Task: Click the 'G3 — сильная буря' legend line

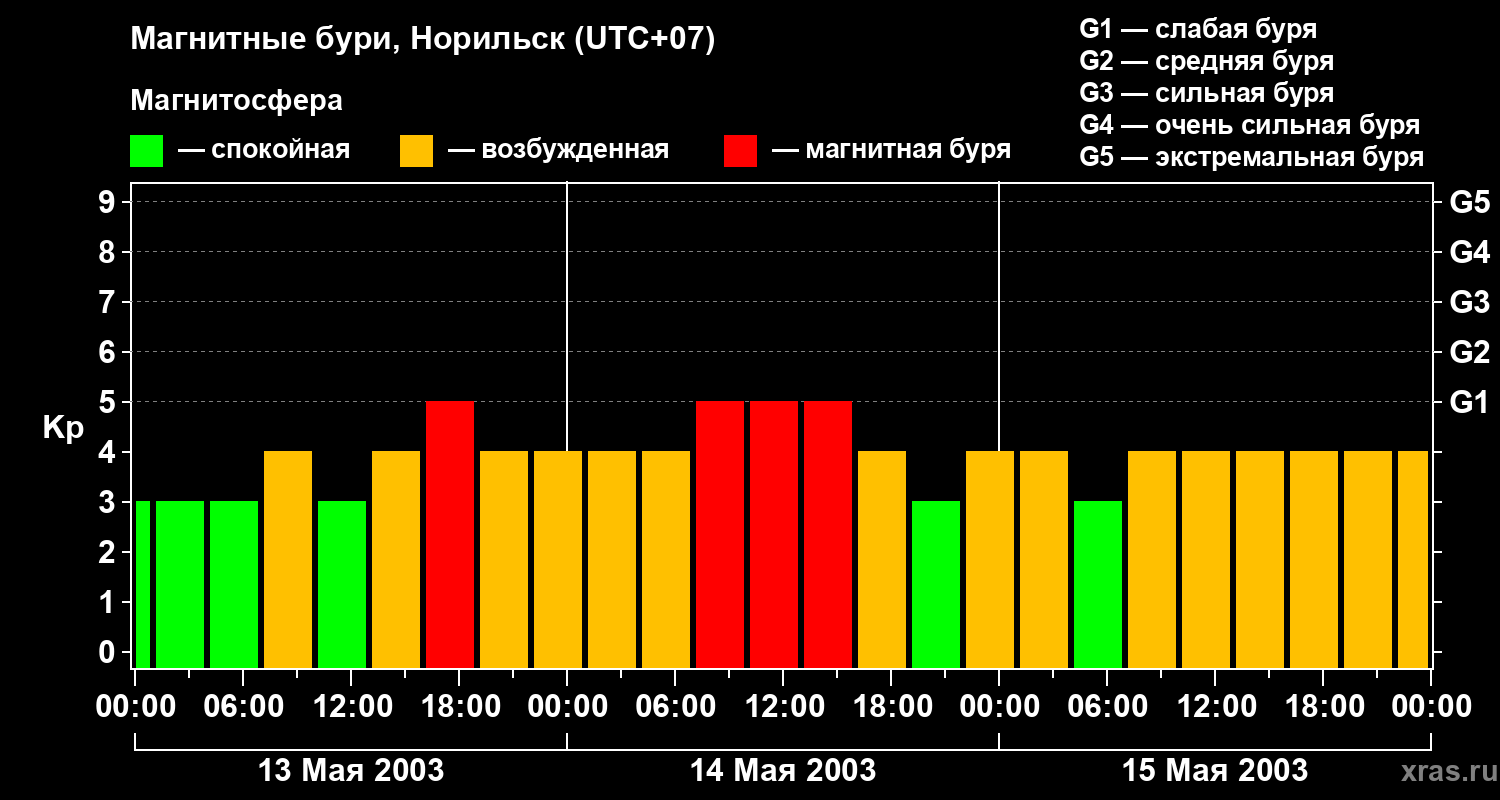Action: 1206,93
